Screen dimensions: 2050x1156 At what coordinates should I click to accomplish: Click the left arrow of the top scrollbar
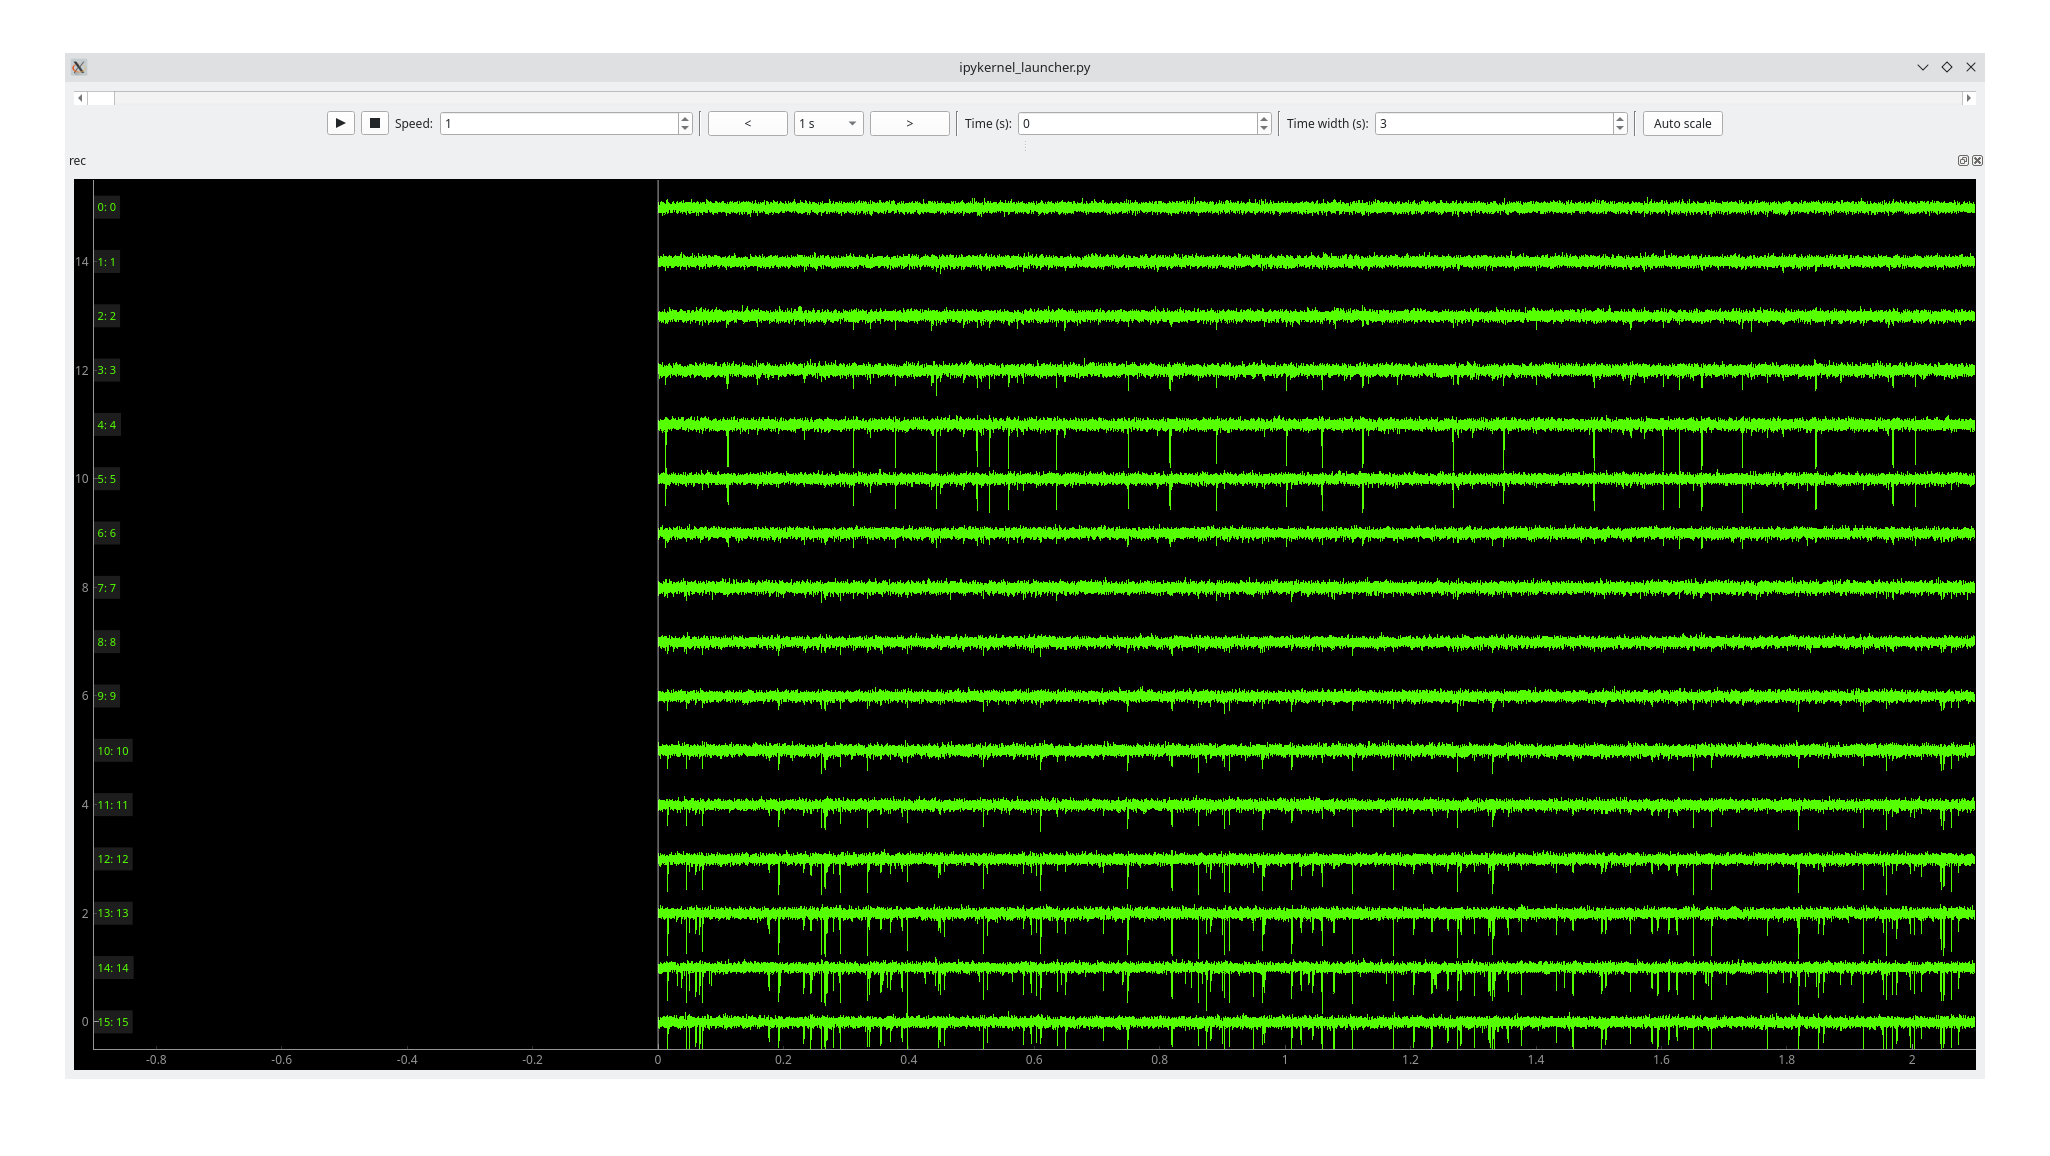(80, 98)
